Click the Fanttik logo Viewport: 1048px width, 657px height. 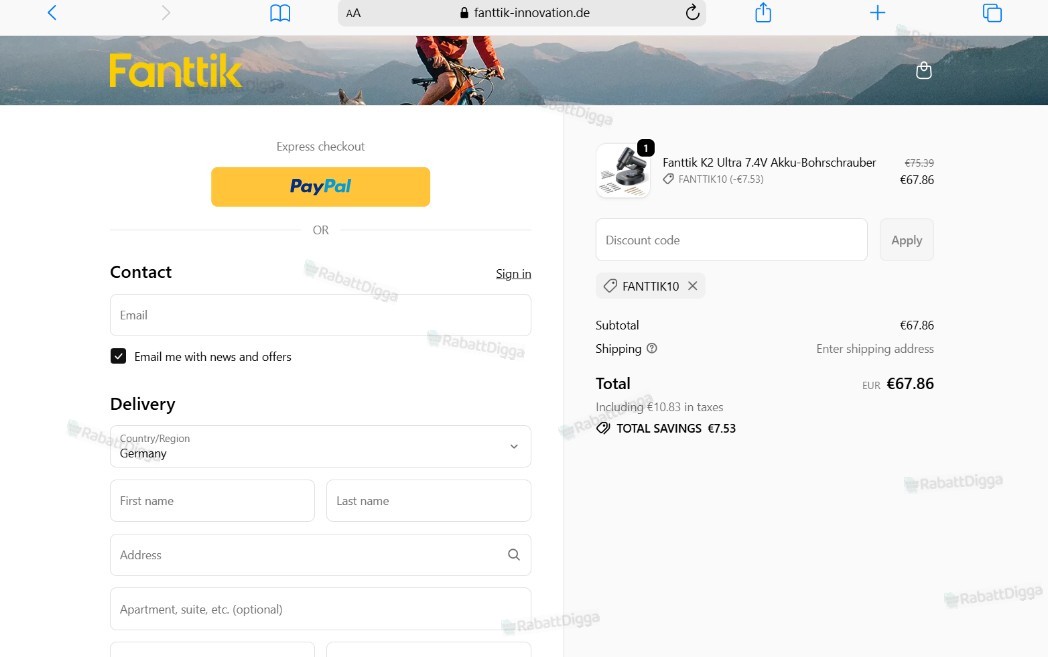click(x=175, y=71)
